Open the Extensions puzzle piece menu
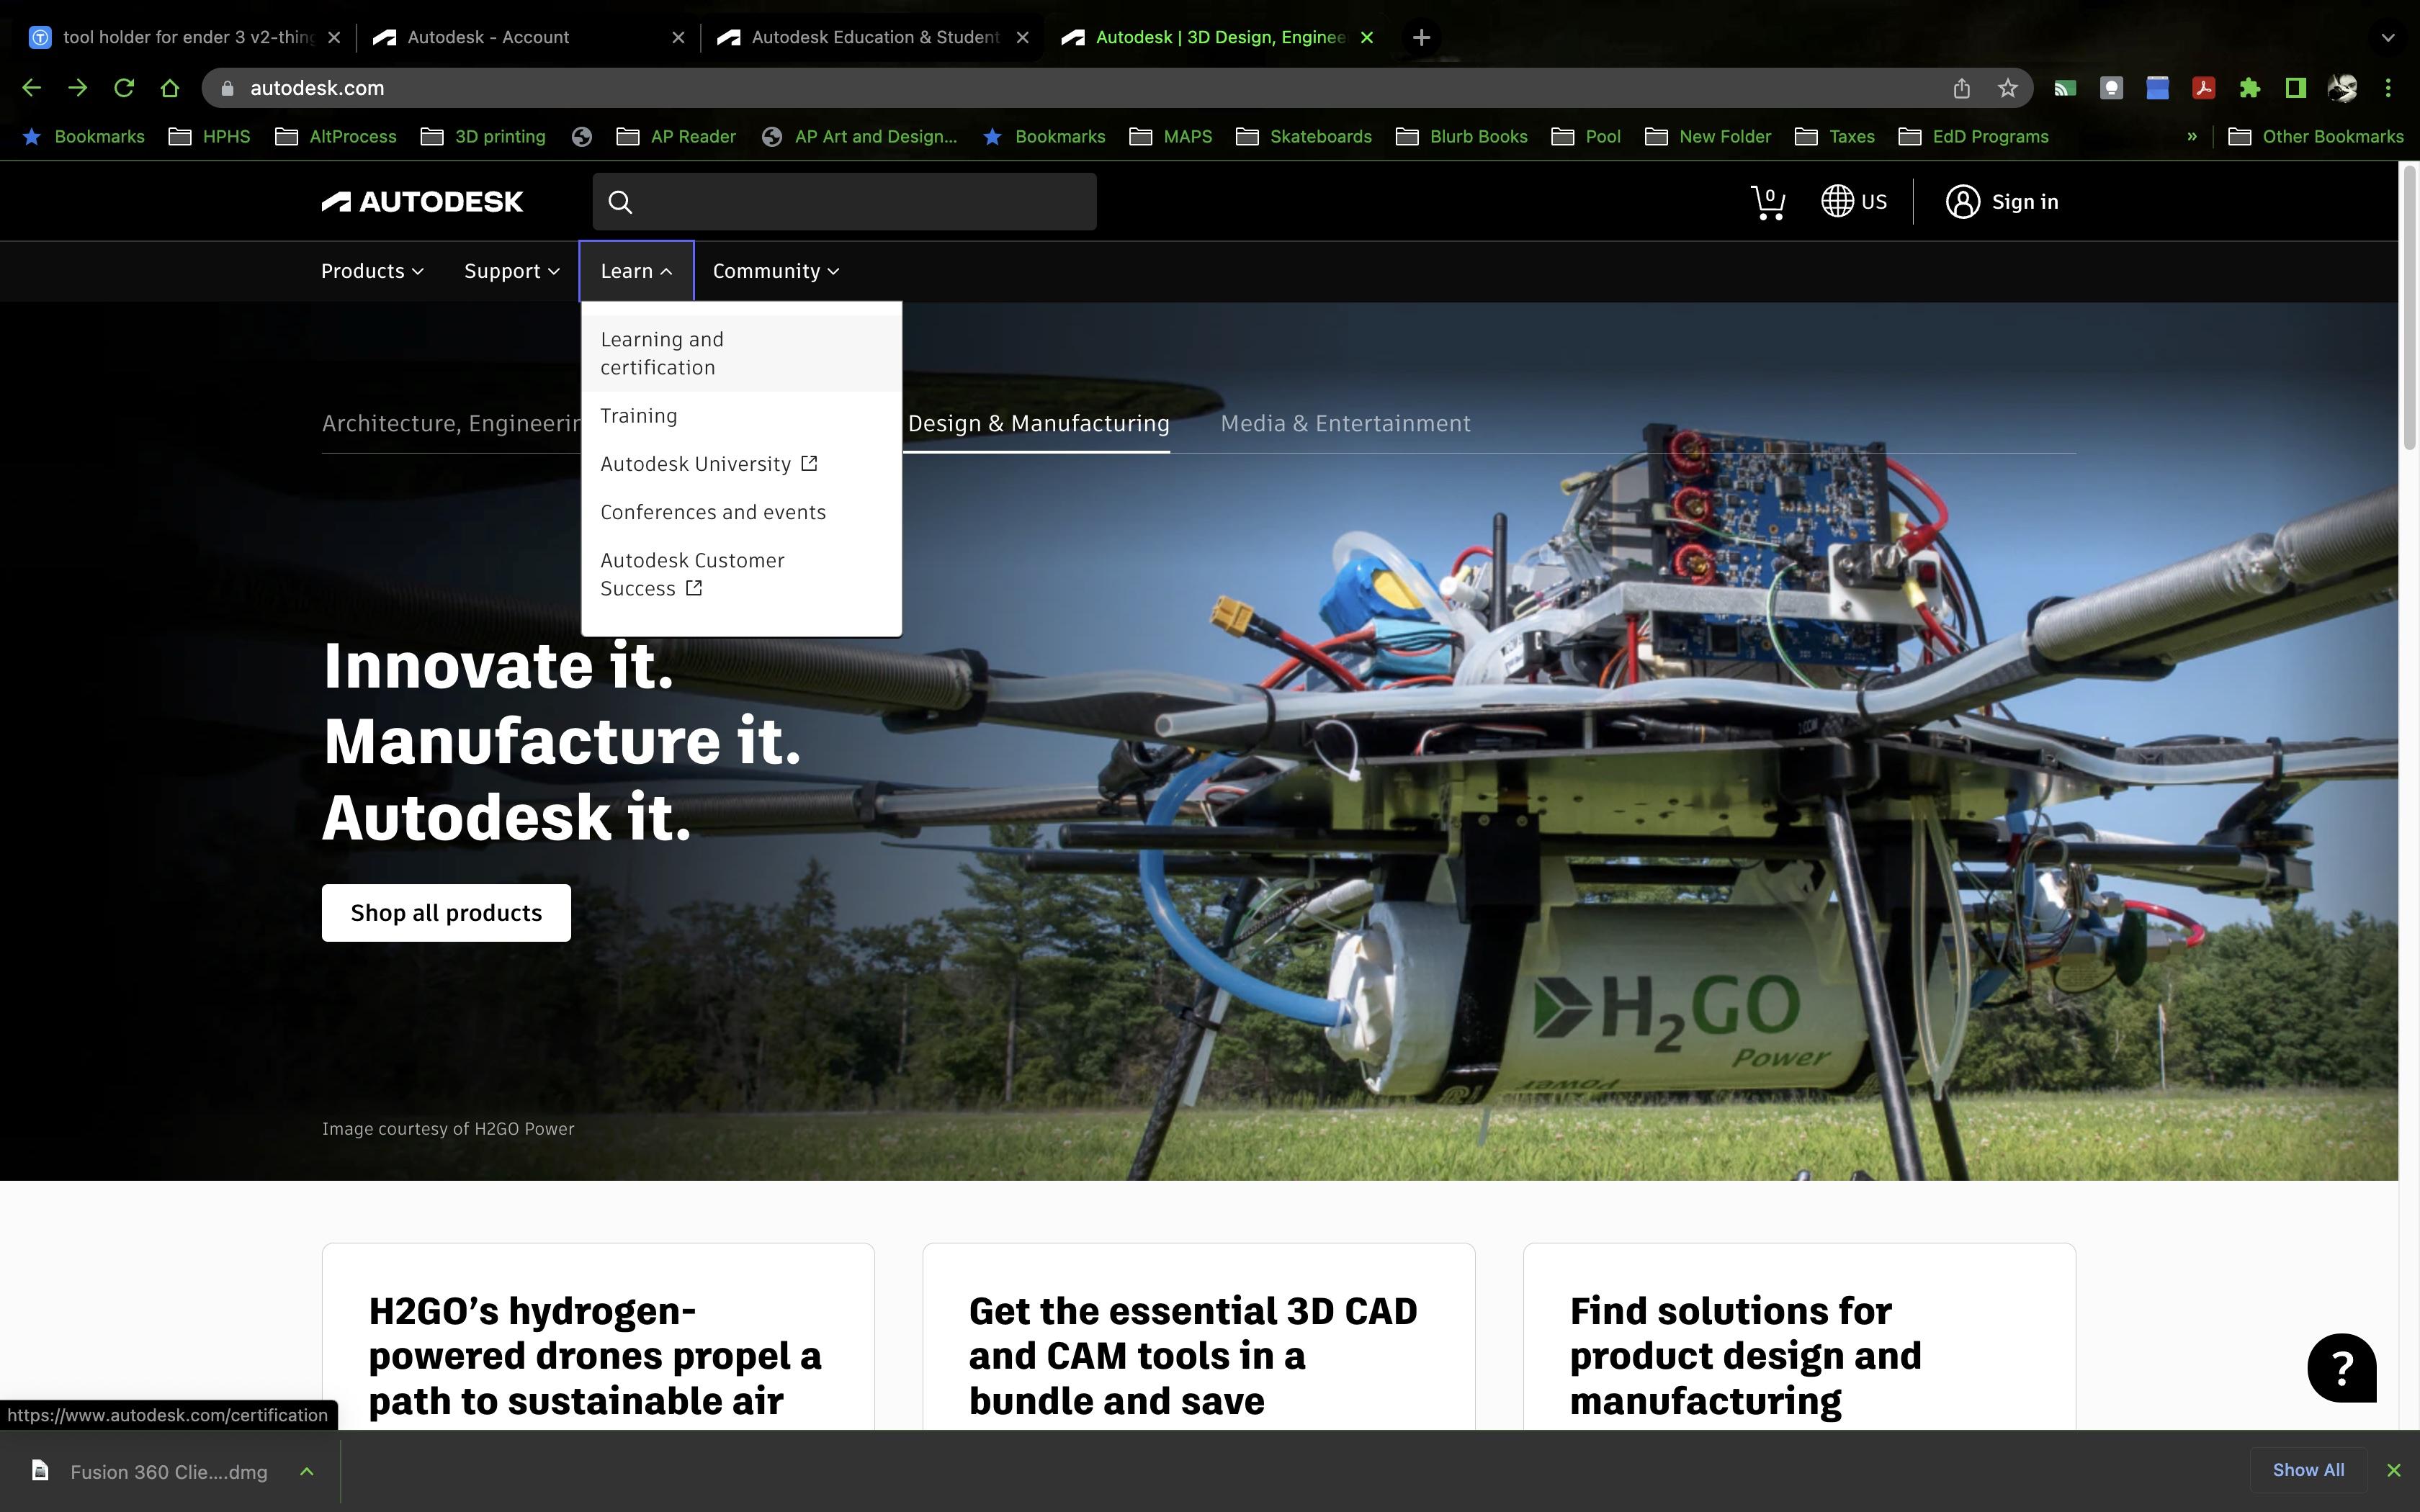Viewport: 2420px width, 1512px height. (x=2249, y=88)
